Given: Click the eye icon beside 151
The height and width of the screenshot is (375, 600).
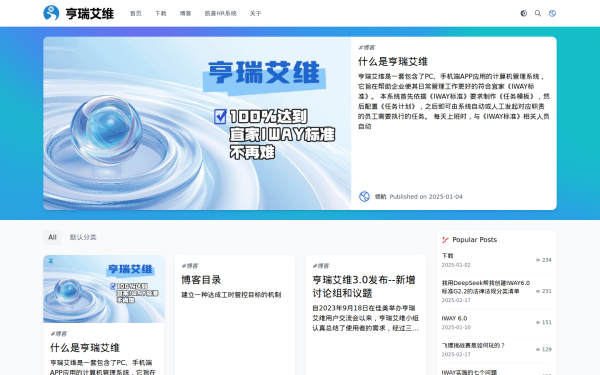Looking at the screenshot, I should [538, 322].
